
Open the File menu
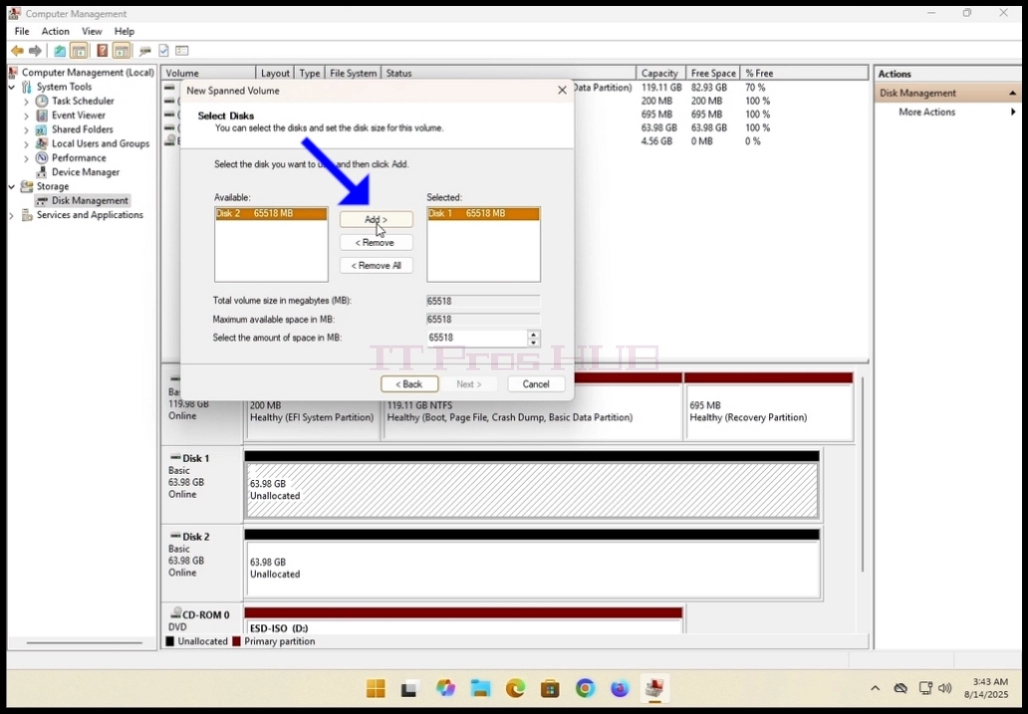tap(22, 31)
